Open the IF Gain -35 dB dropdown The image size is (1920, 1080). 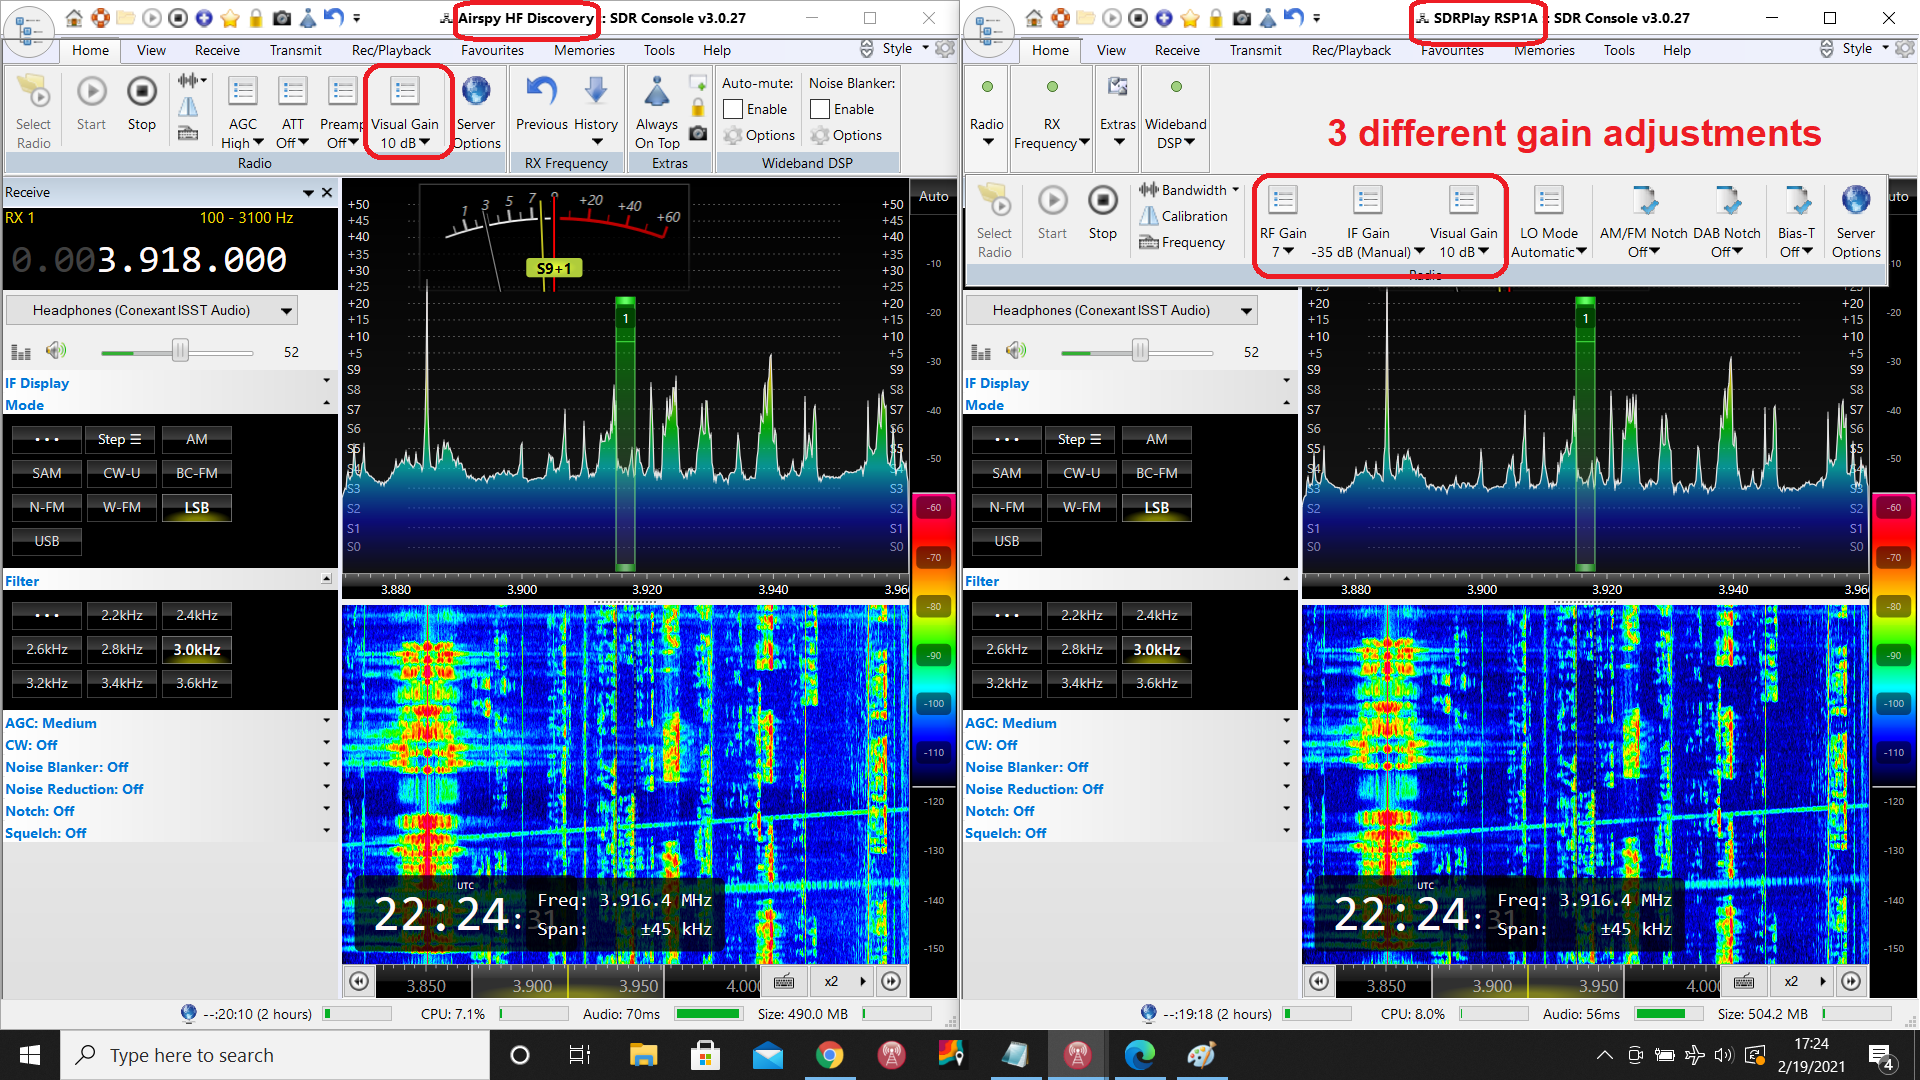pos(1368,252)
